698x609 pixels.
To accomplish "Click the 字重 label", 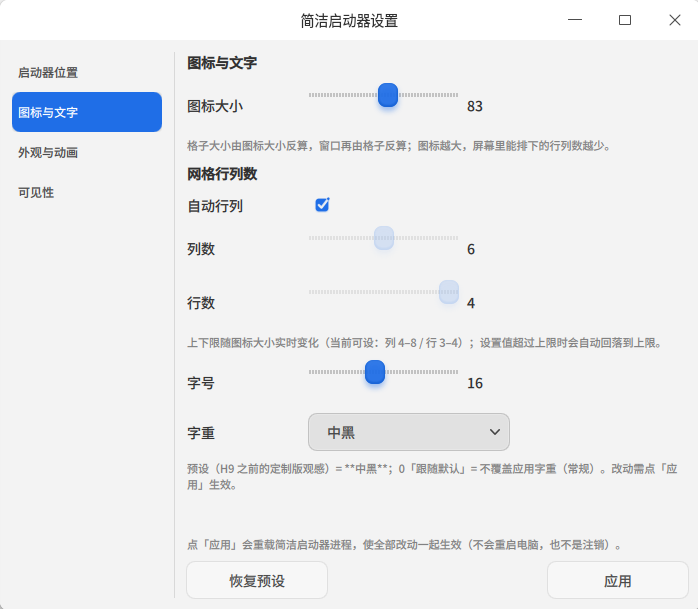I will point(201,433).
